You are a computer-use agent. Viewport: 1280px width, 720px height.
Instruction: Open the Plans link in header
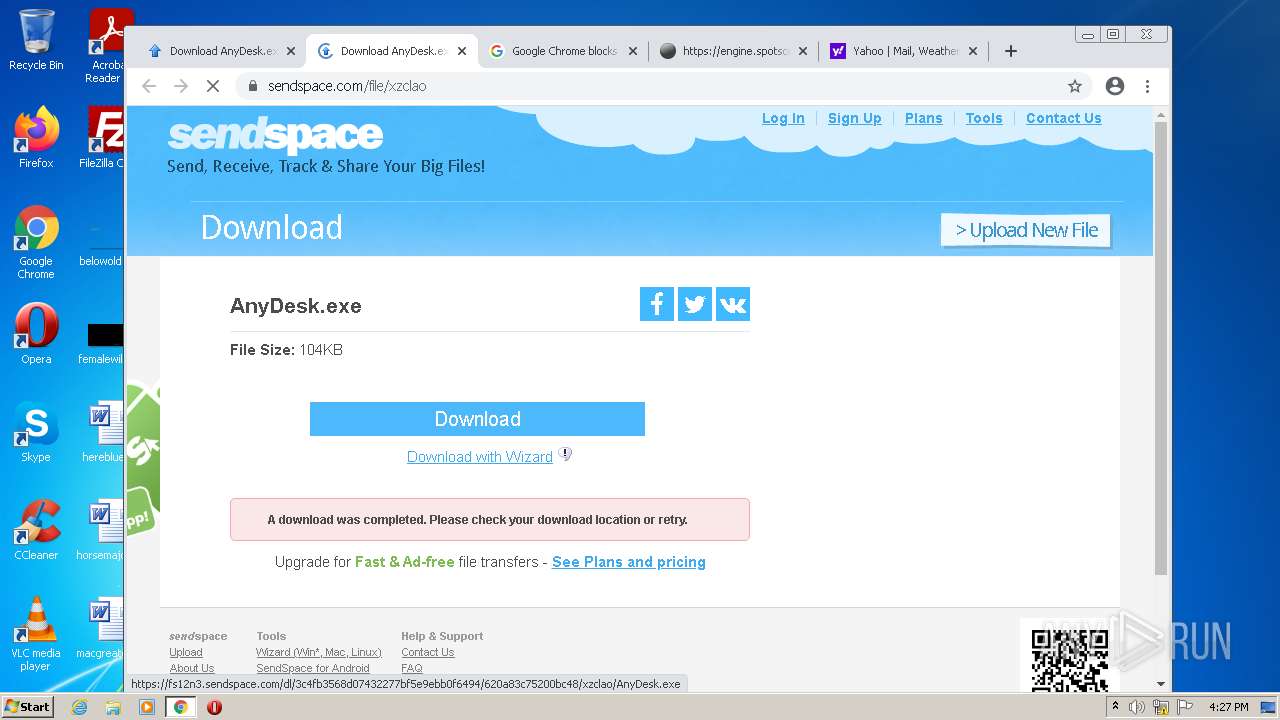click(x=924, y=118)
